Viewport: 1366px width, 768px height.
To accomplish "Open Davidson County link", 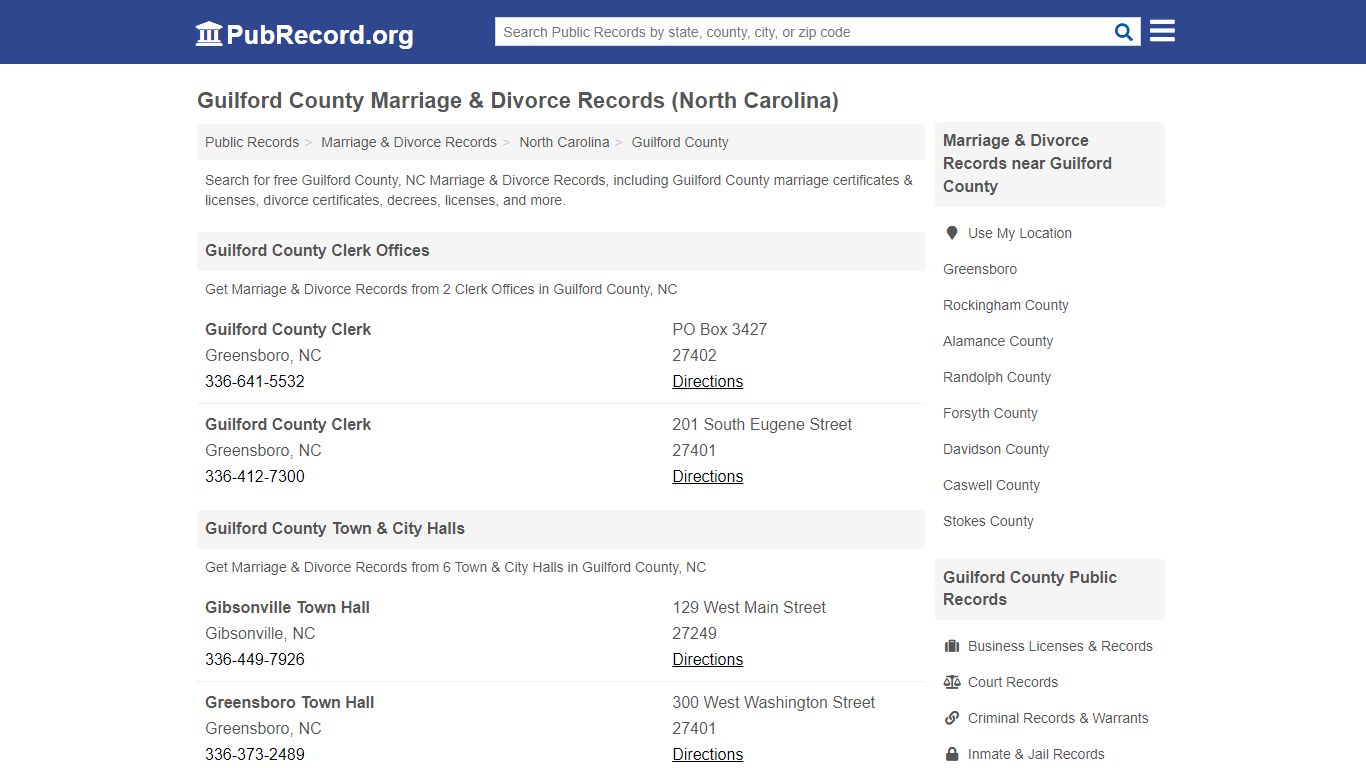I will pyautogui.click(x=996, y=449).
